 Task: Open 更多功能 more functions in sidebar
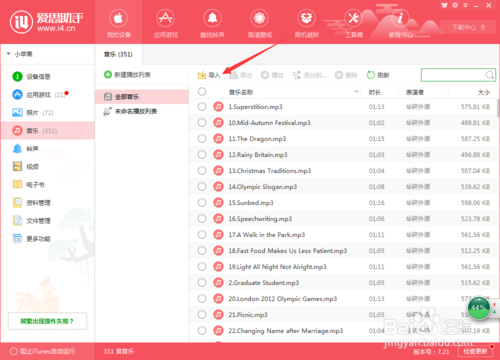coord(31,238)
